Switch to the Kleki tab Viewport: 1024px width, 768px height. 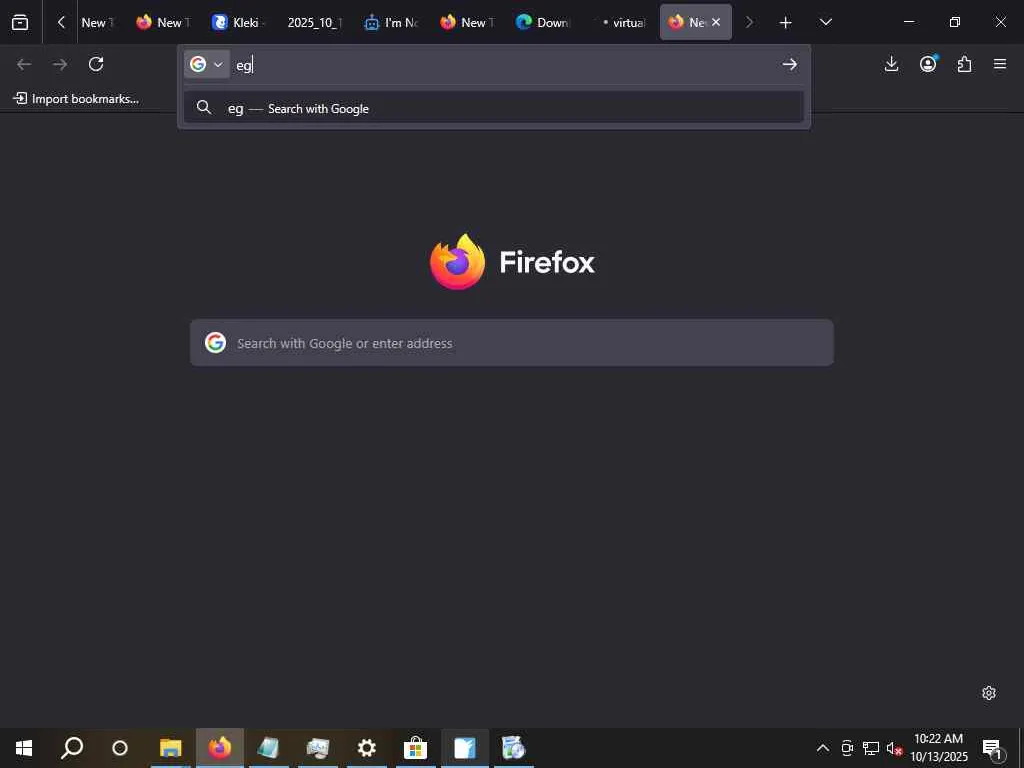[238, 22]
